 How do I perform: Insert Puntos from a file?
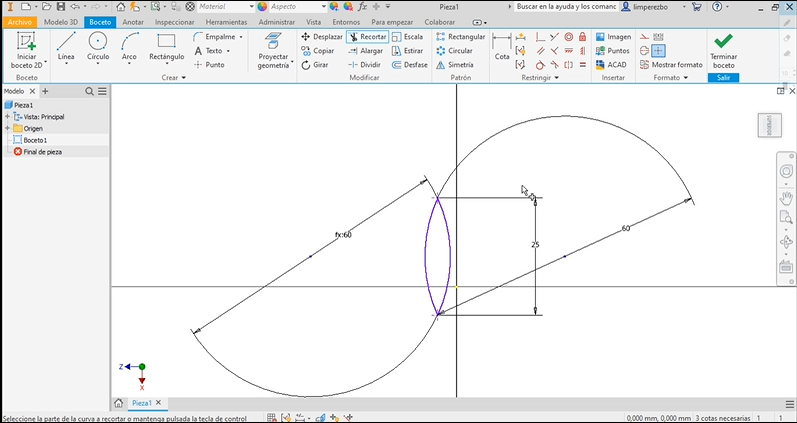click(612, 51)
